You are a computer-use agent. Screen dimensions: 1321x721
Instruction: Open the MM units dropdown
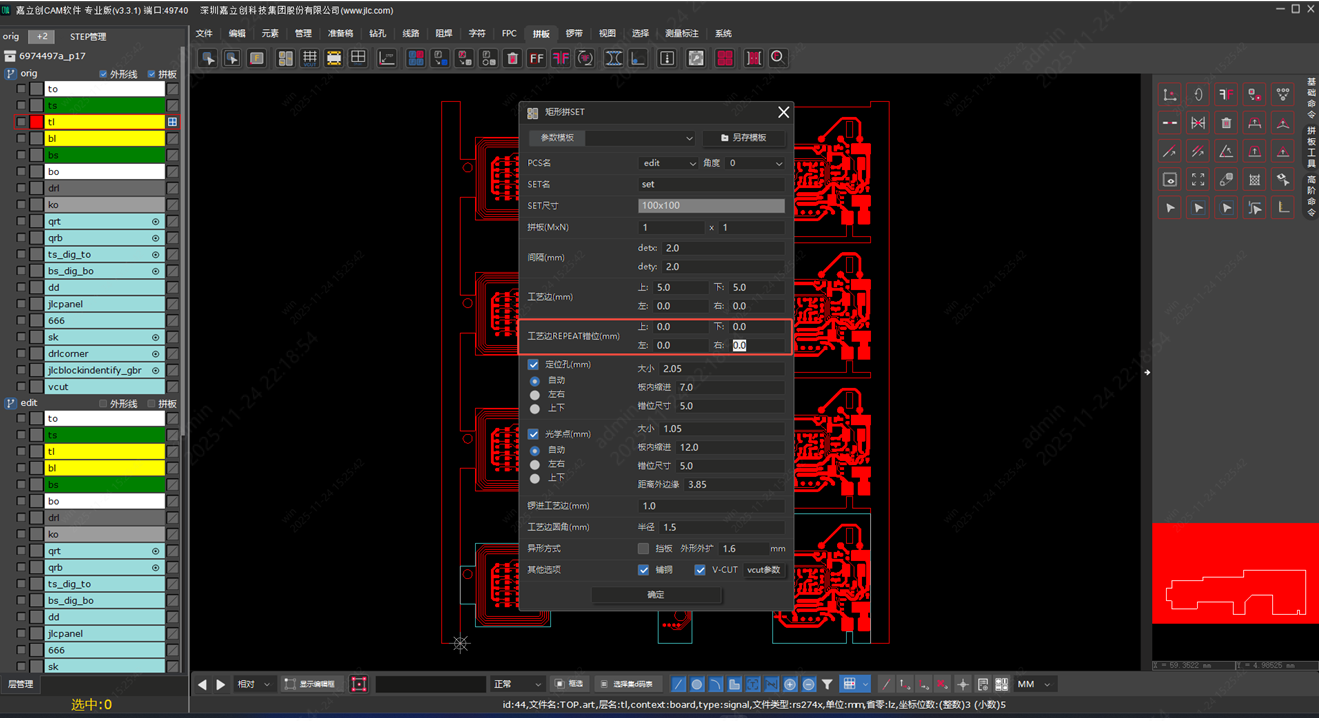click(x=1034, y=685)
